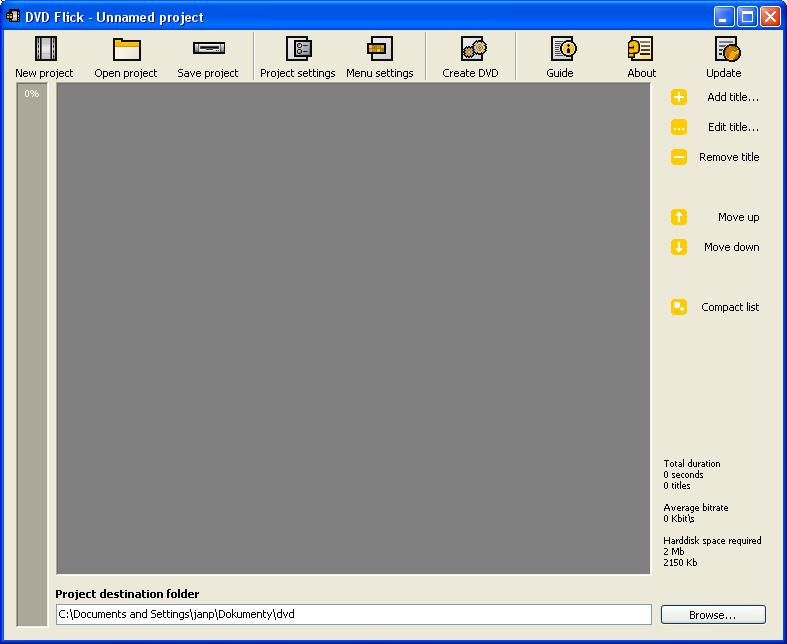
Task: Browse for project destination folder
Action: [x=713, y=614]
